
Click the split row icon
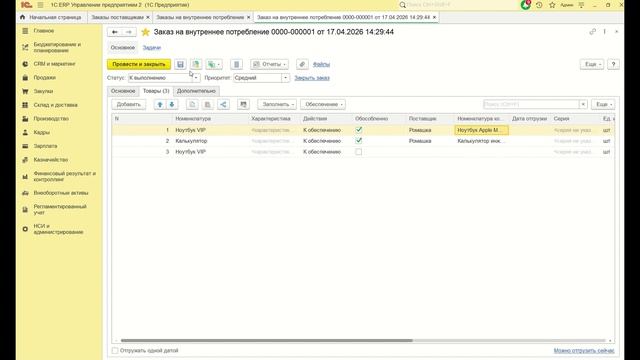(223, 104)
